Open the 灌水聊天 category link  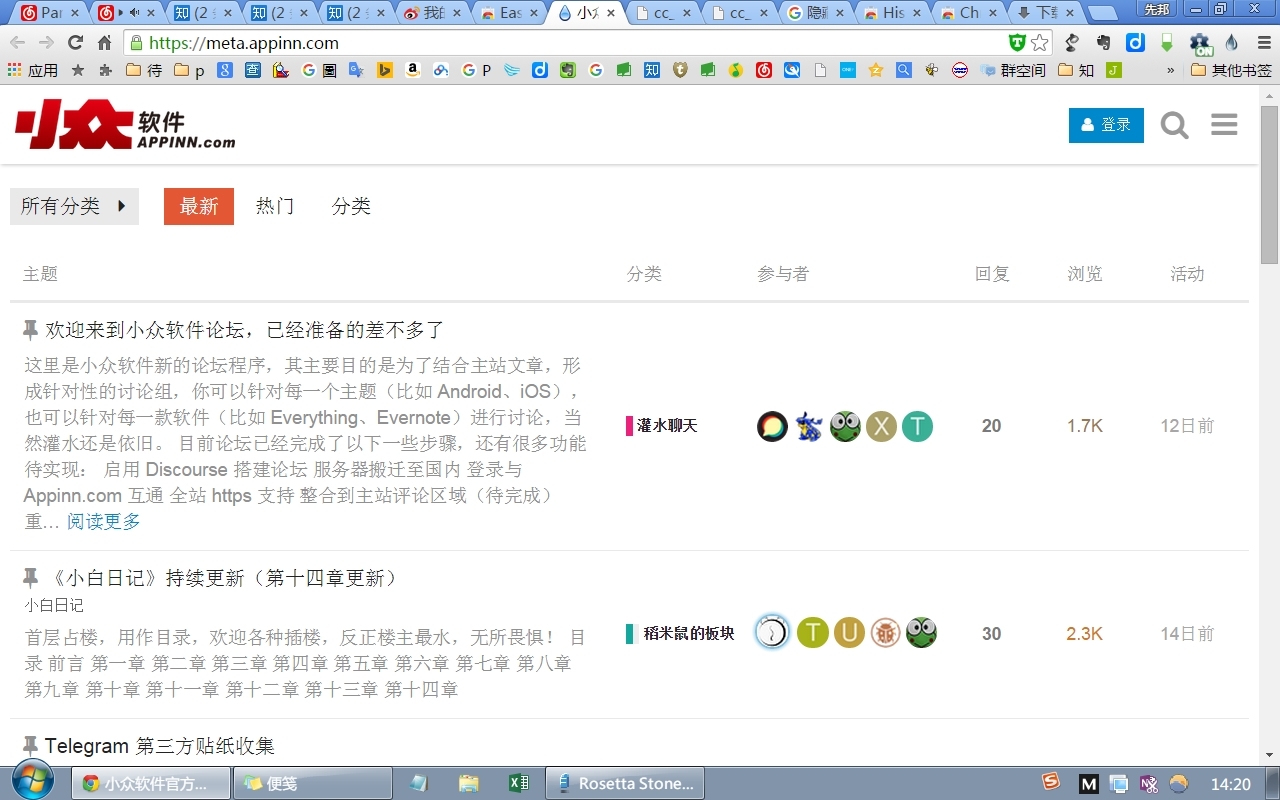click(666, 426)
